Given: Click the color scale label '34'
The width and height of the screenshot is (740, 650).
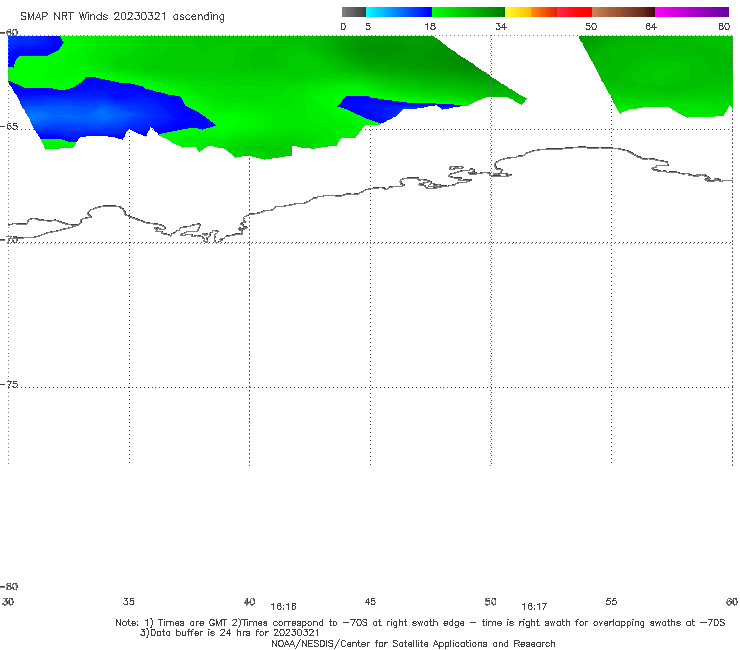Looking at the screenshot, I should (501, 27).
